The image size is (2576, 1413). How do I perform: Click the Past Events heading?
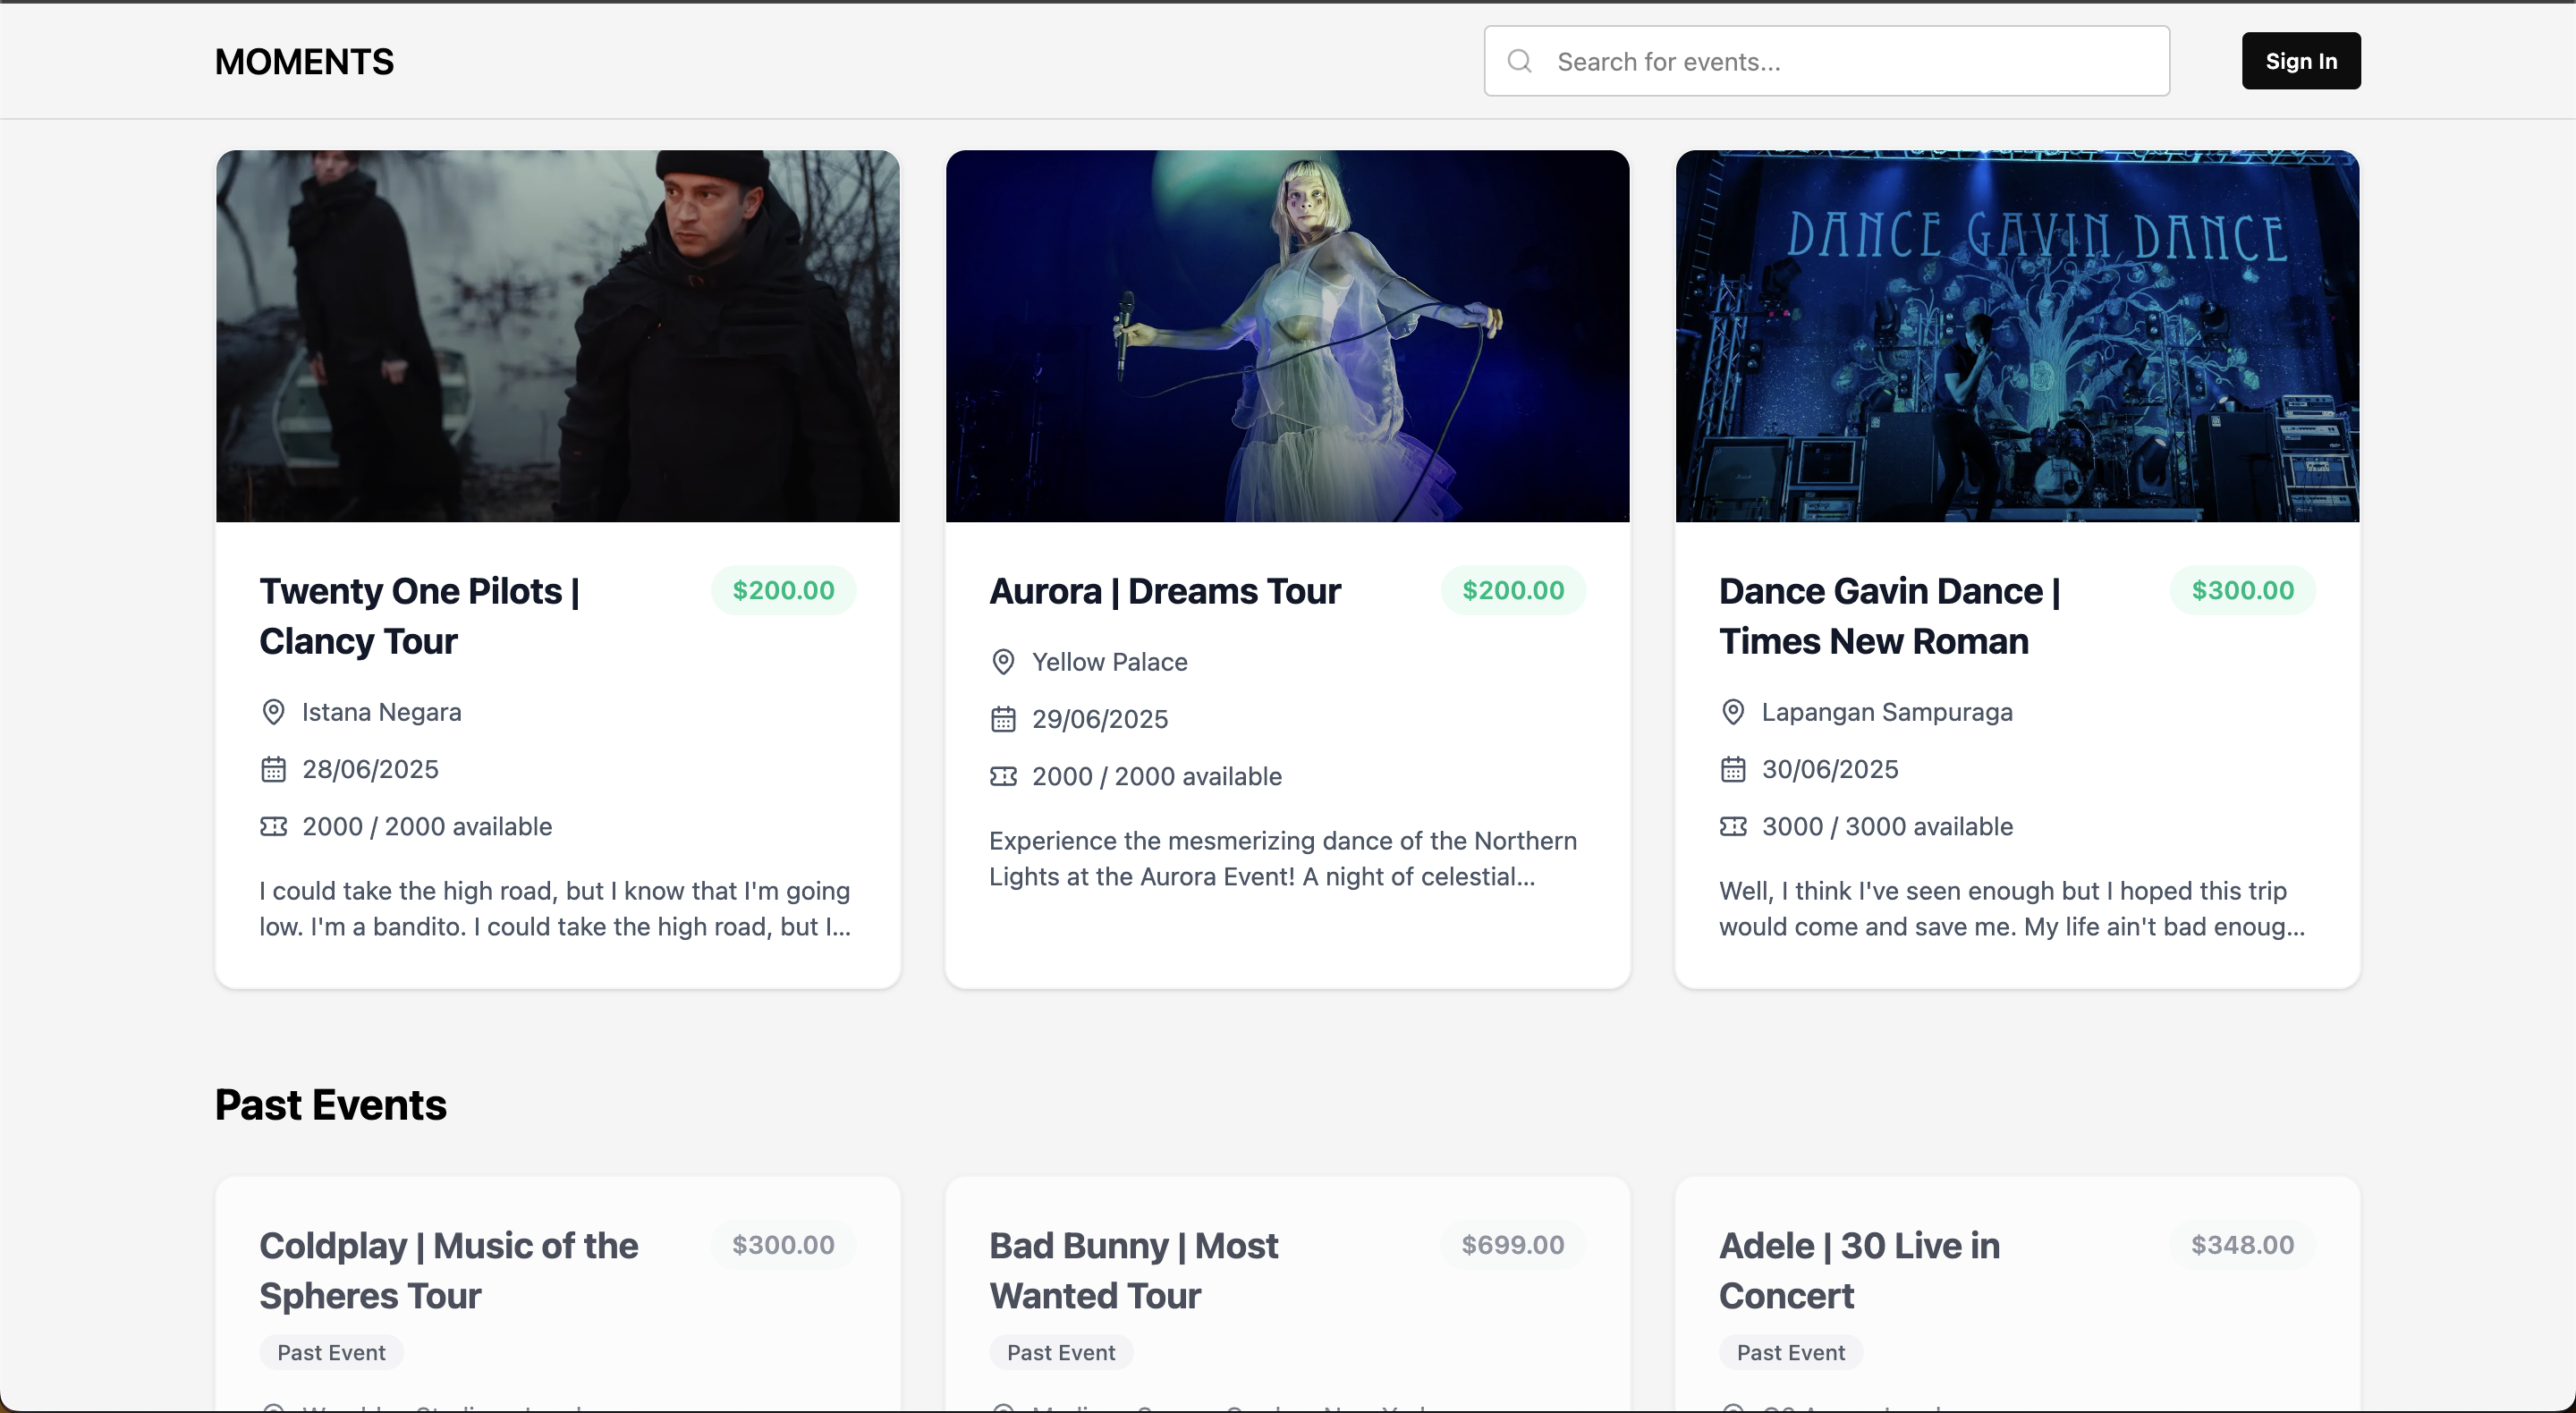(331, 1105)
